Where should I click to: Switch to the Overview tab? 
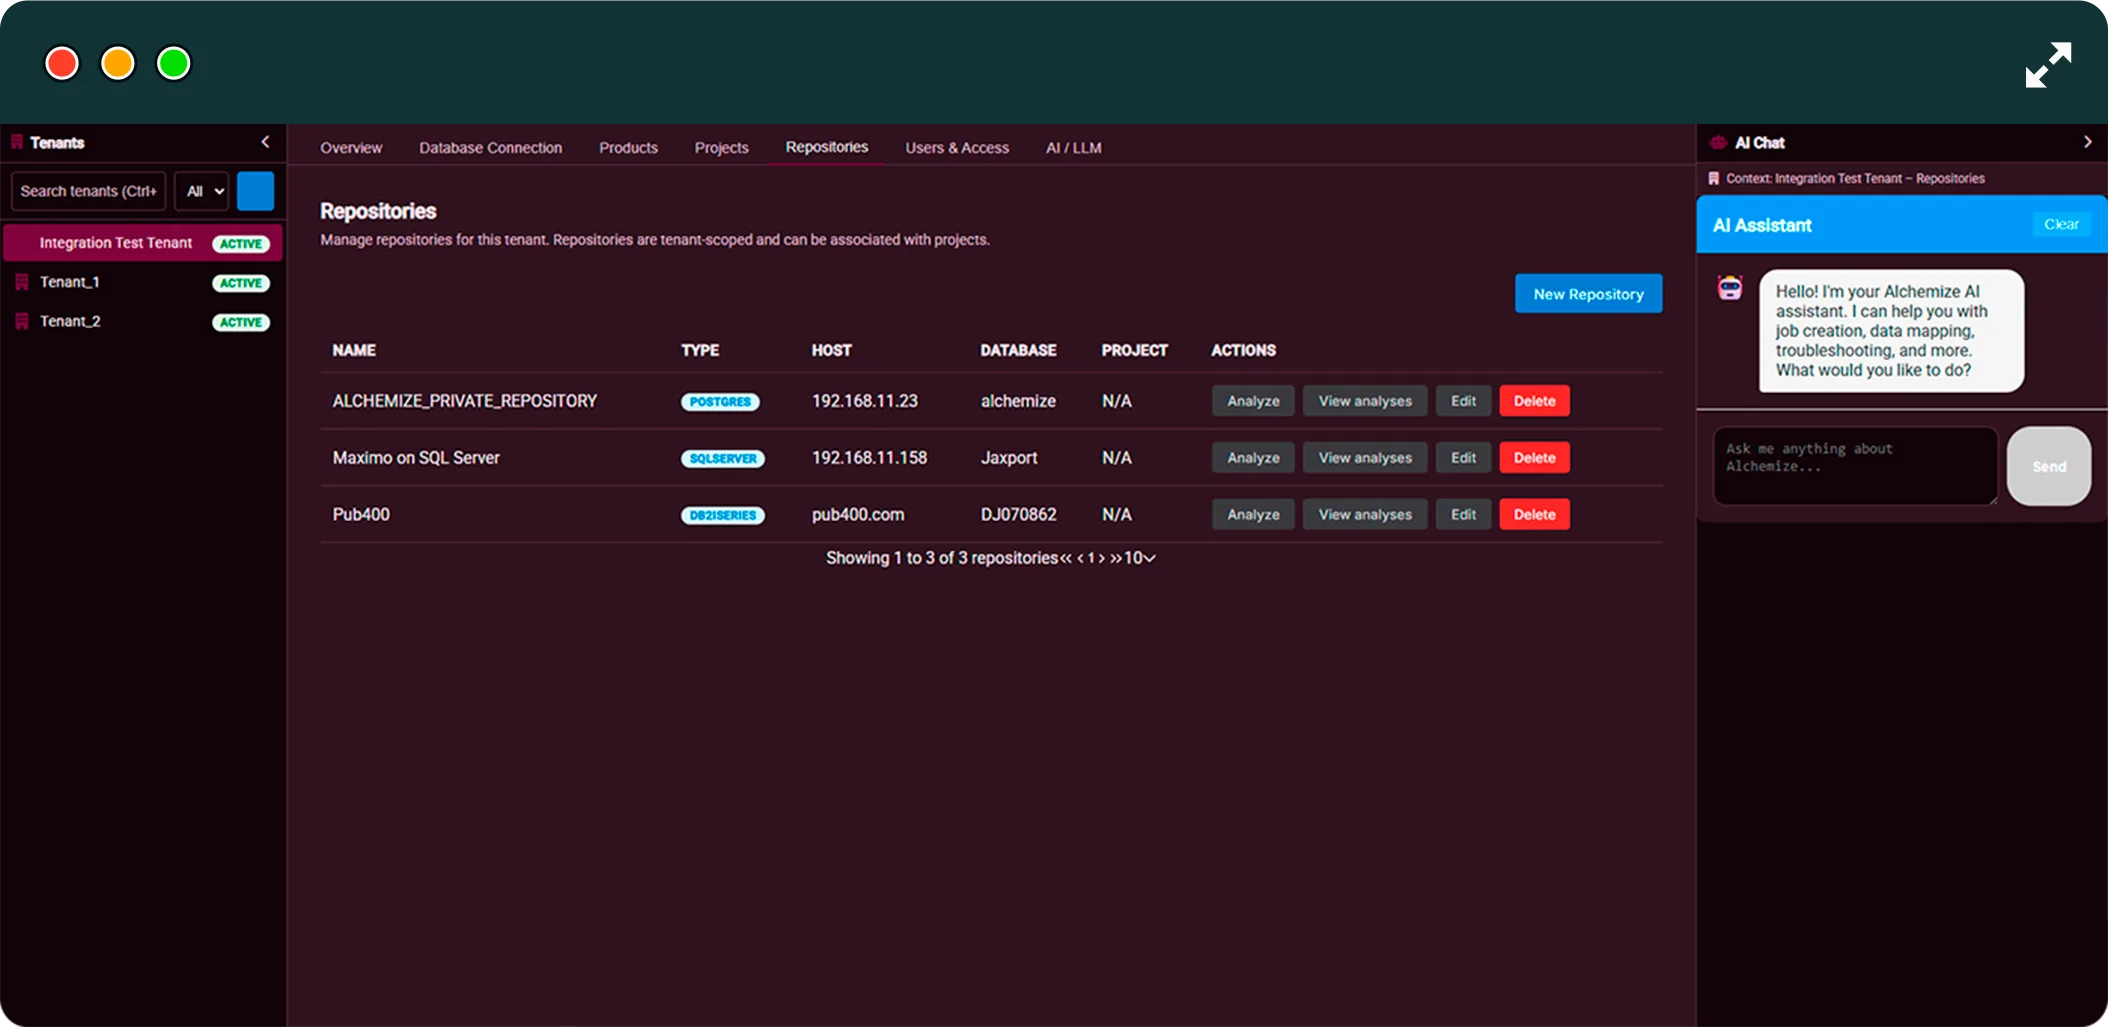click(351, 148)
